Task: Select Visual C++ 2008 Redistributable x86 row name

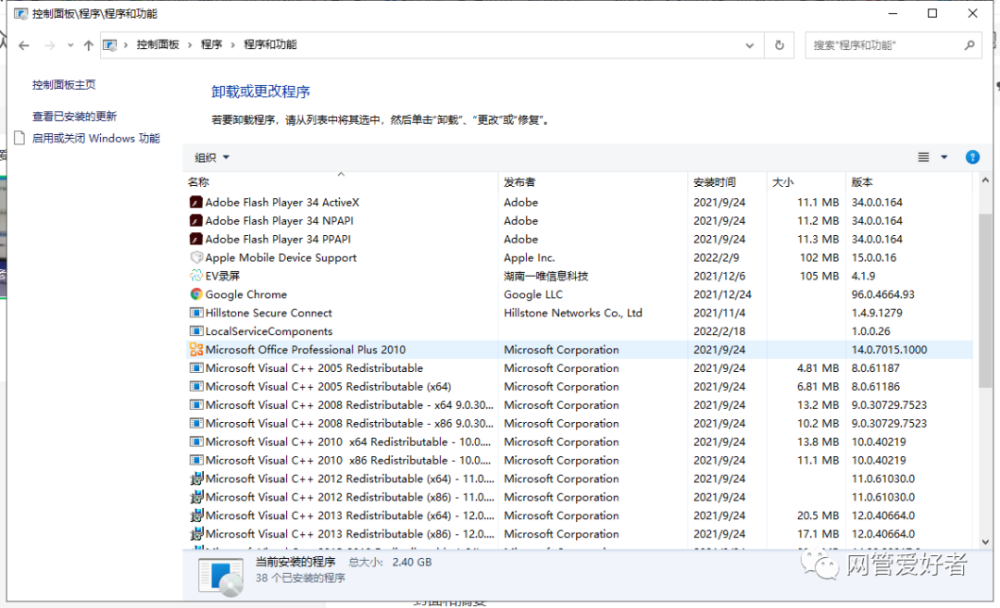Action: pos(349,424)
